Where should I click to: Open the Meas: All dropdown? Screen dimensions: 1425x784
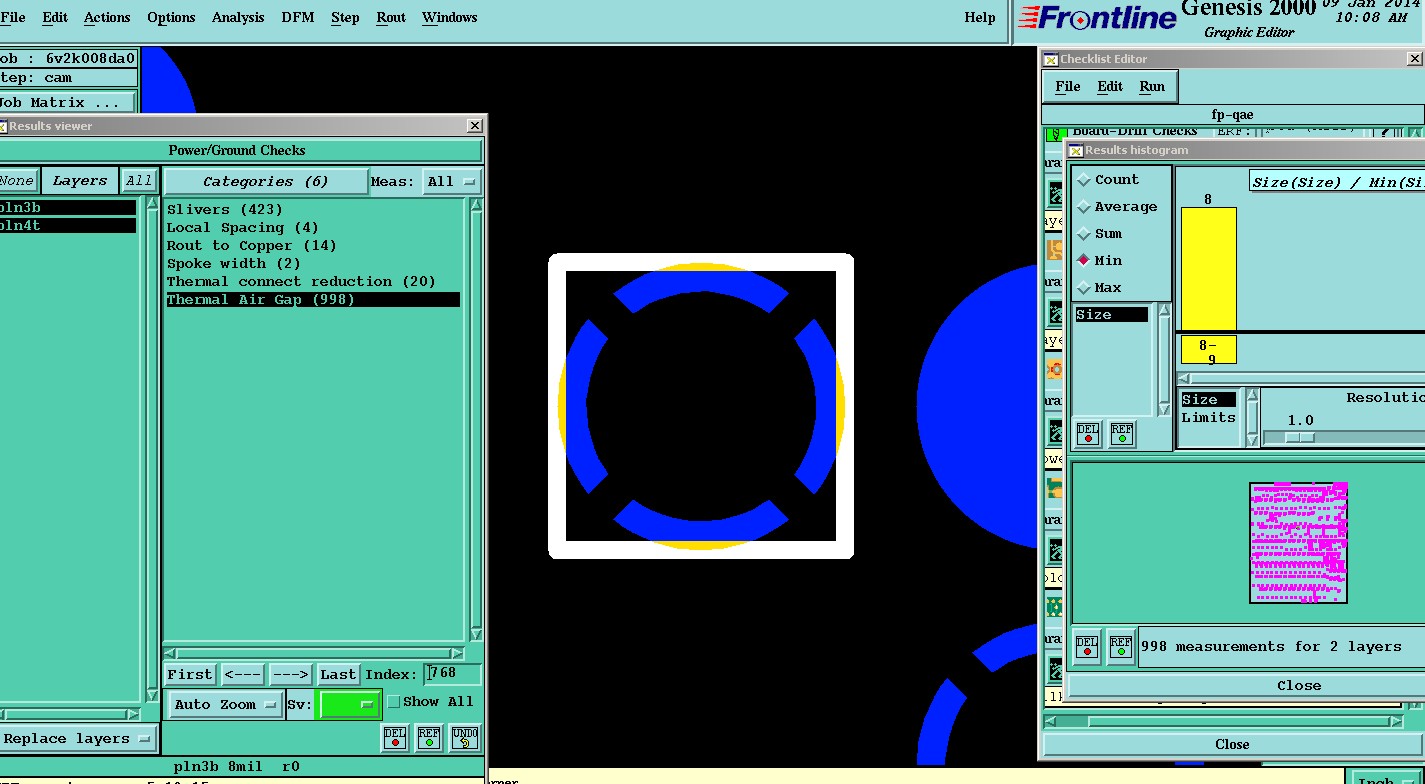(453, 182)
